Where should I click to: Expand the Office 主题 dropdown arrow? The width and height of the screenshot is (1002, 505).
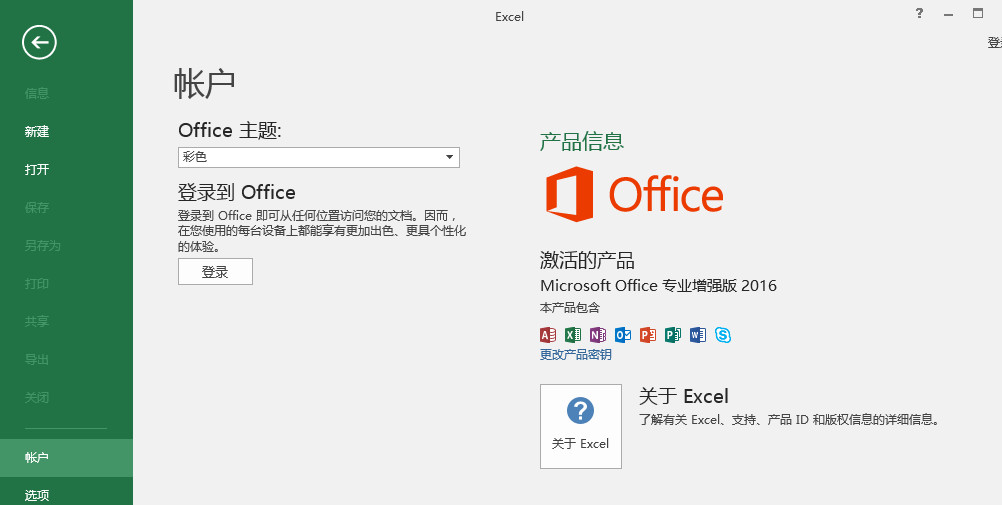pyautogui.click(x=449, y=157)
